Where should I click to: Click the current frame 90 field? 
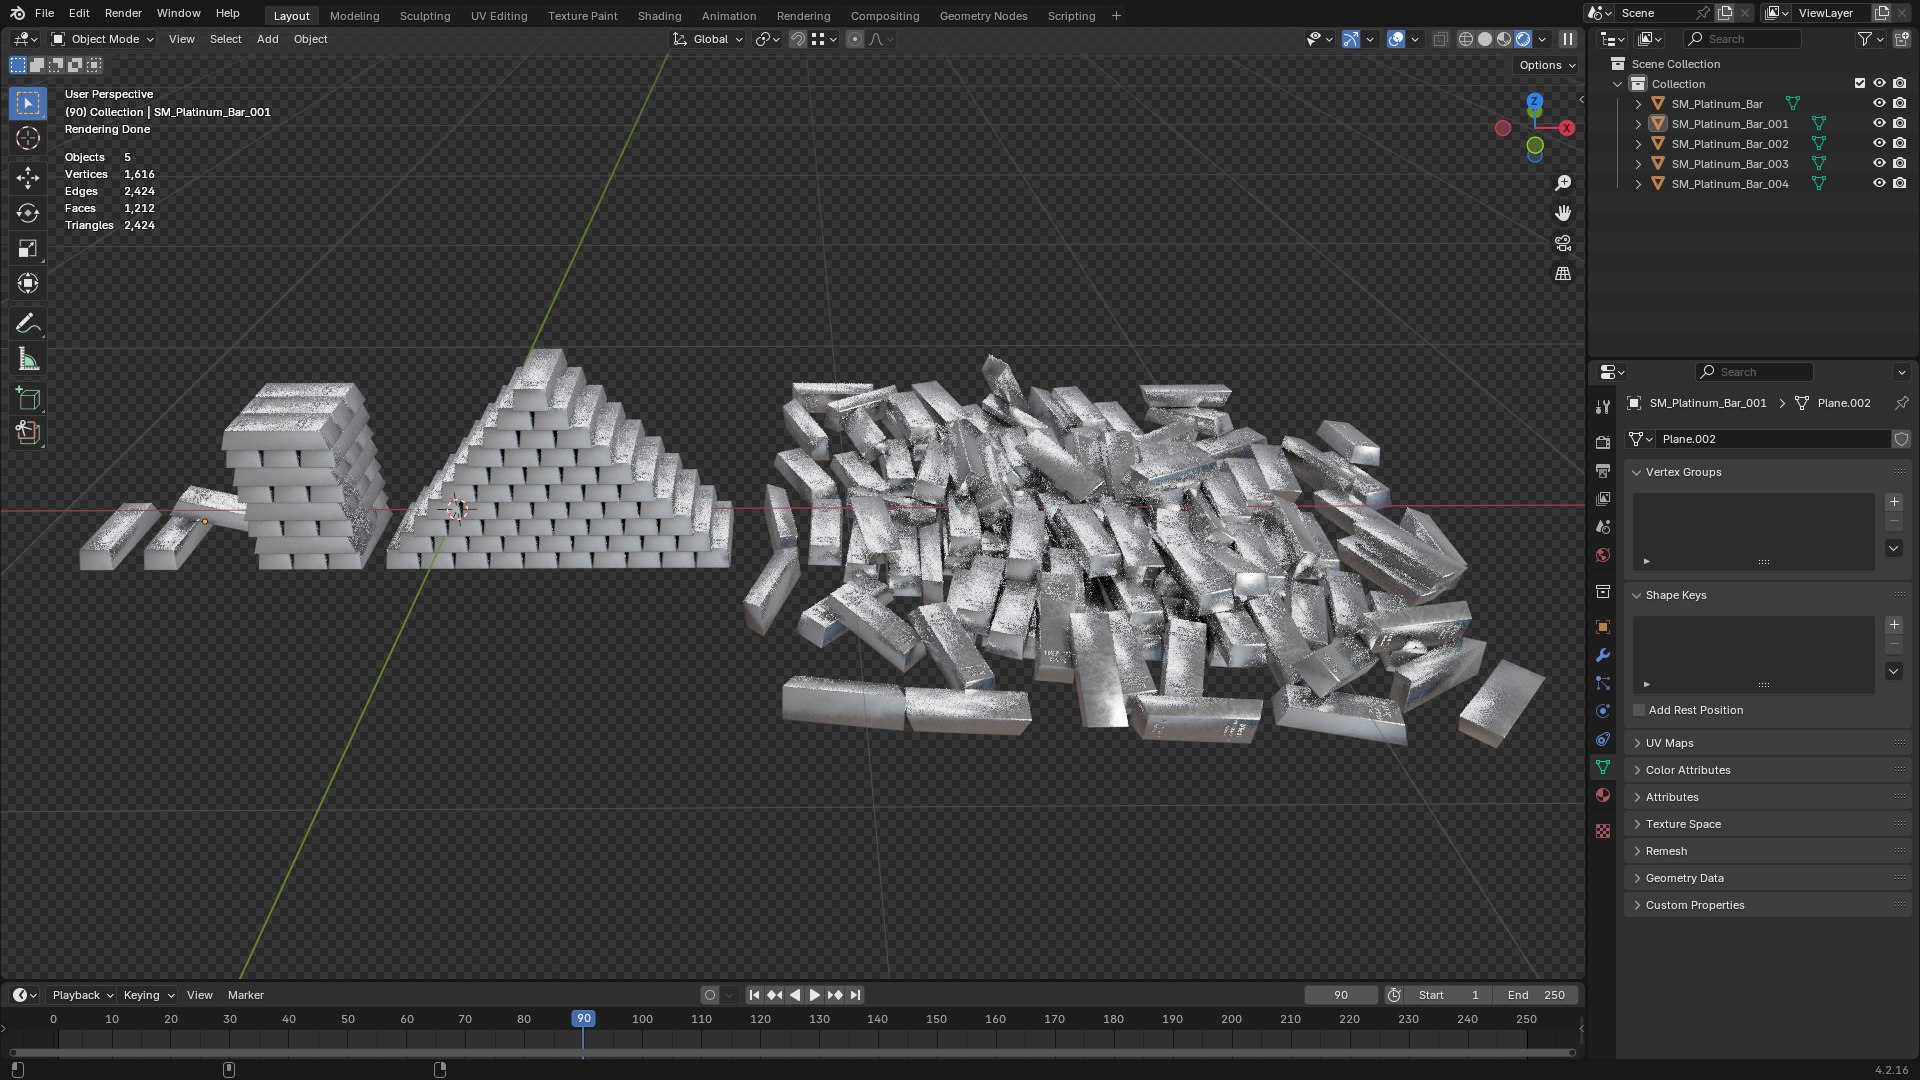tap(1341, 995)
